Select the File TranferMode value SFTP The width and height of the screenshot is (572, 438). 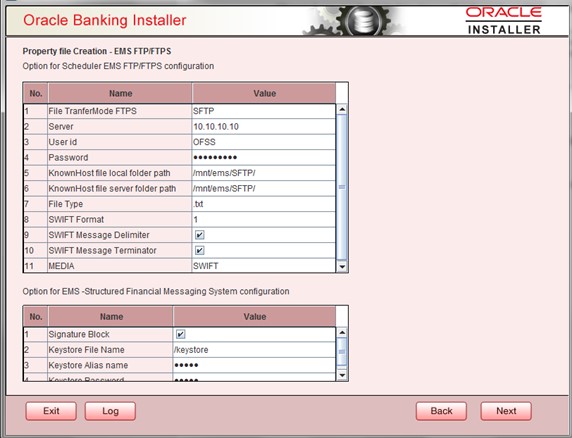pos(263,111)
